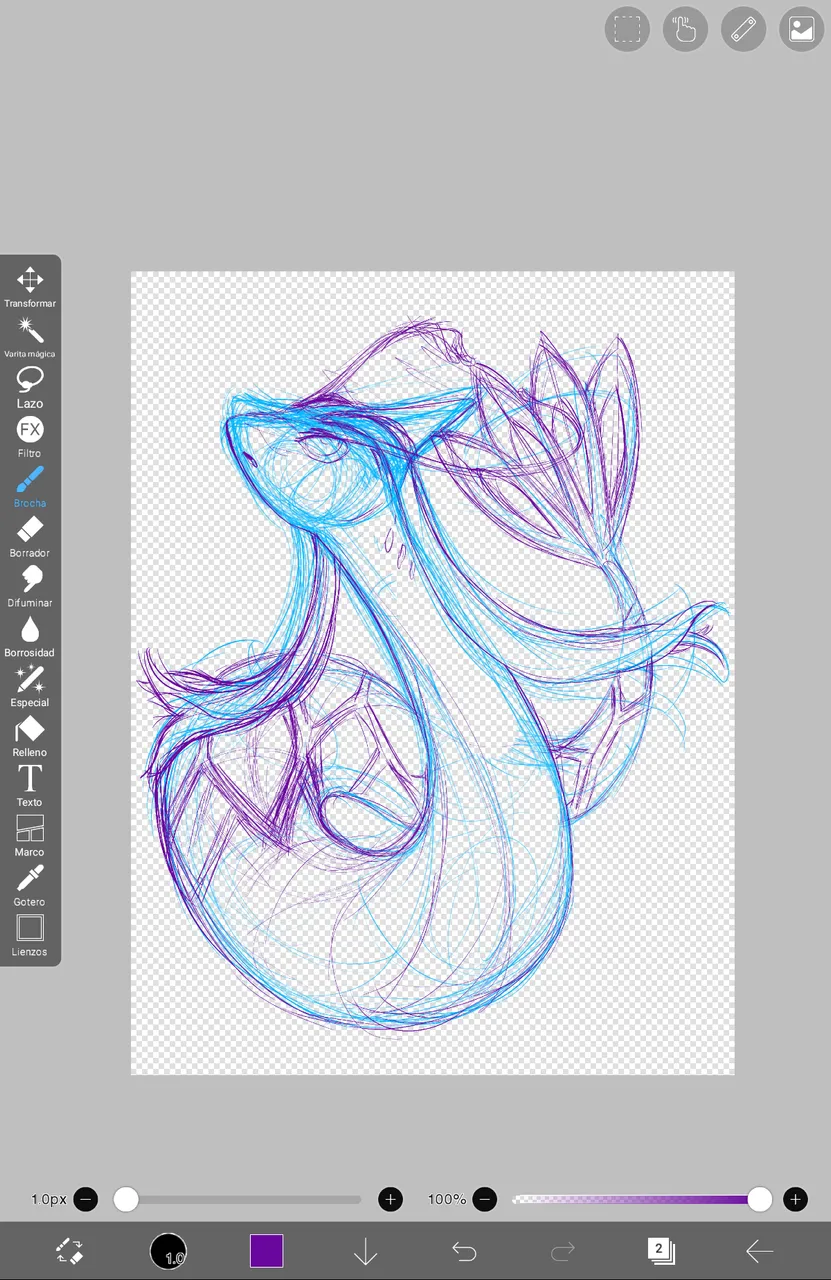Open the Lienzos canvas tool
Screen dimensions: 831x1280
pos(30,936)
